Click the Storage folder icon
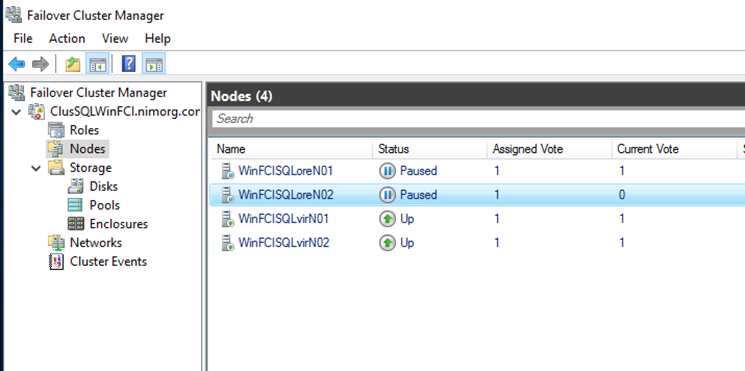 [57, 168]
